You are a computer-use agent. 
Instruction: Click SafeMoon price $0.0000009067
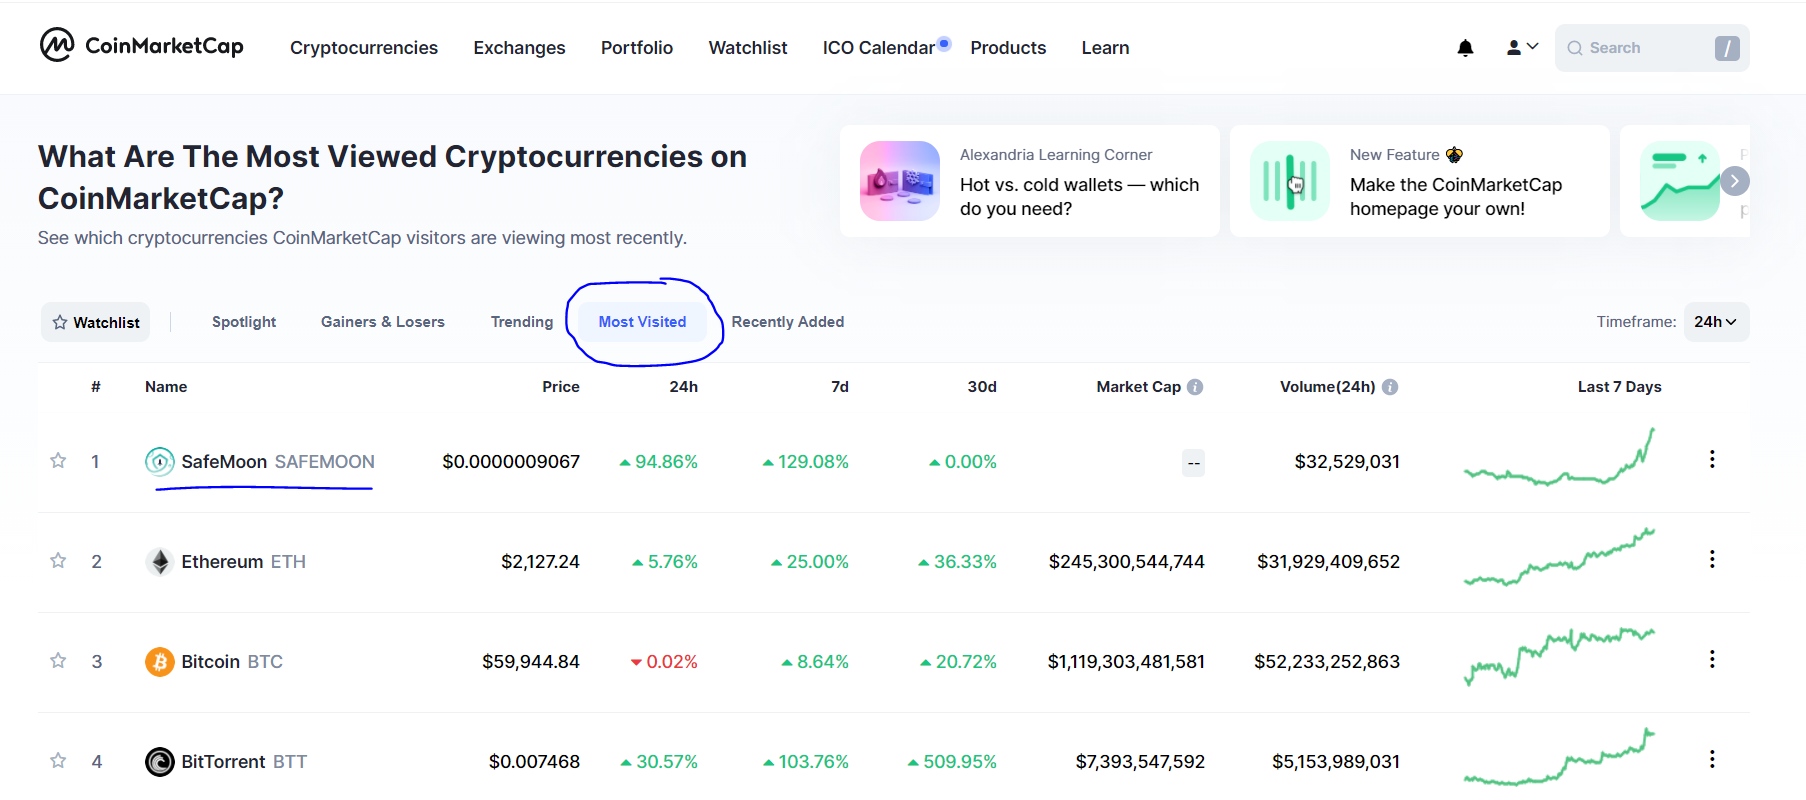[511, 461]
